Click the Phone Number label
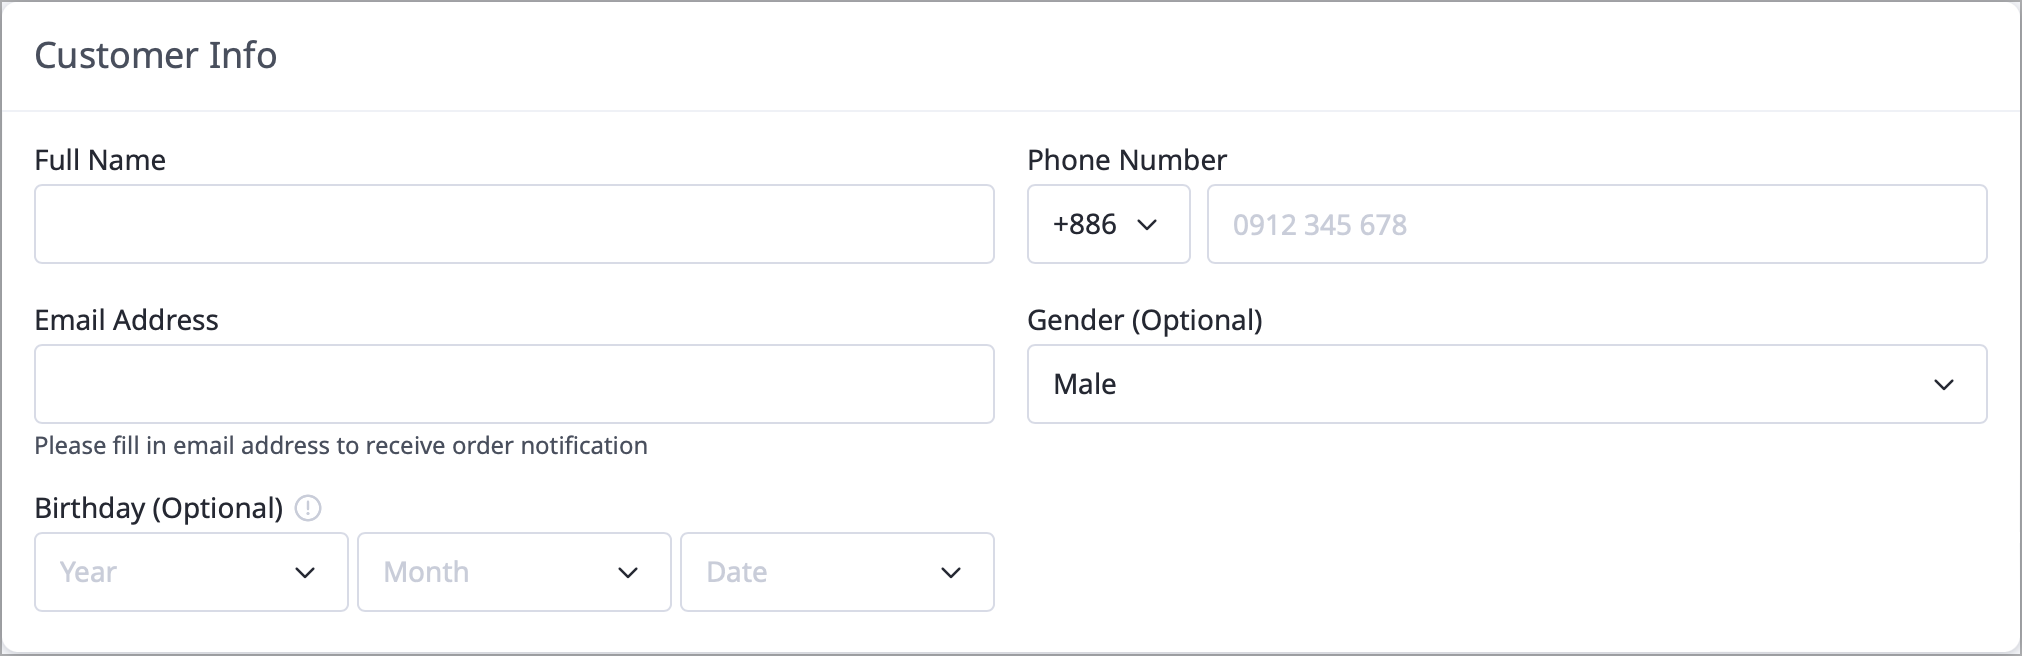The height and width of the screenshot is (656, 2022). click(1127, 160)
